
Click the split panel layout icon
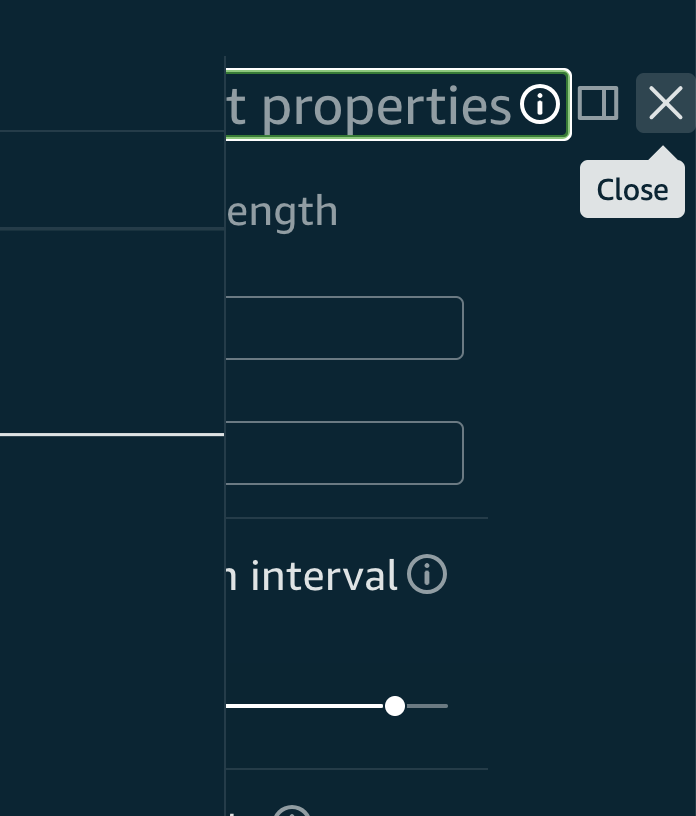click(x=598, y=103)
